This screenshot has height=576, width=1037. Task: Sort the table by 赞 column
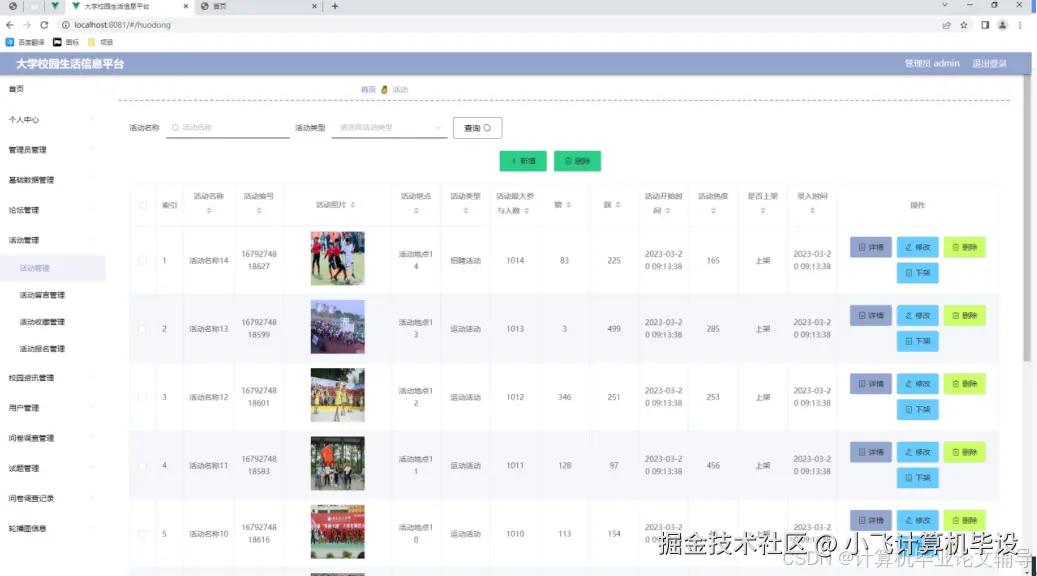tap(568, 205)
